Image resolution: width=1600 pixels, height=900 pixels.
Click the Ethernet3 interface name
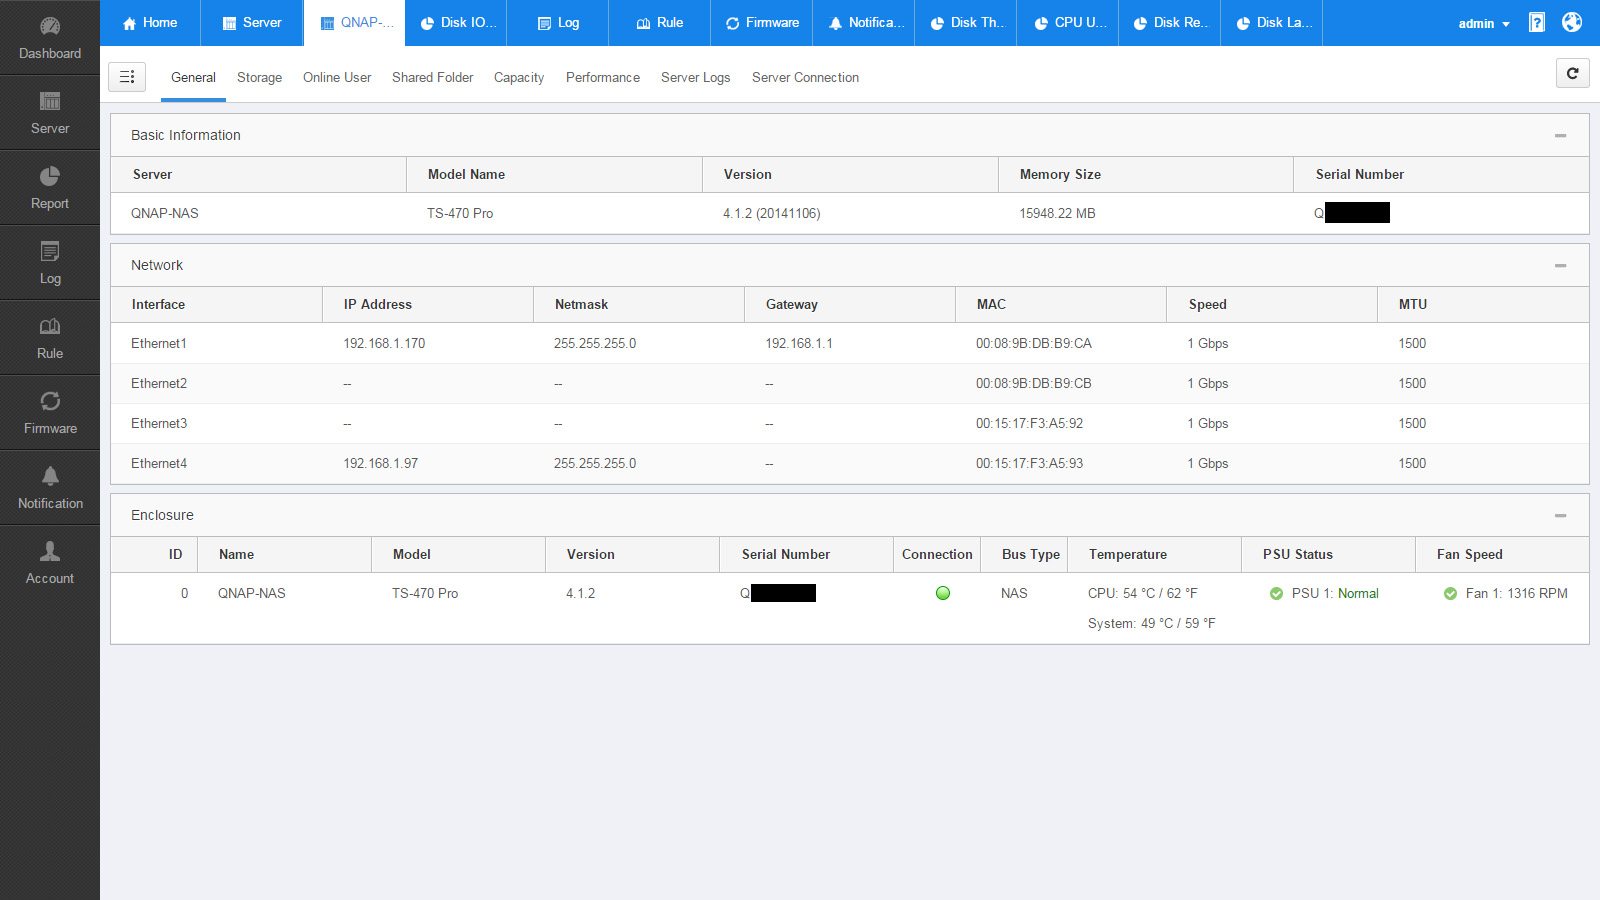coord(159,423)
